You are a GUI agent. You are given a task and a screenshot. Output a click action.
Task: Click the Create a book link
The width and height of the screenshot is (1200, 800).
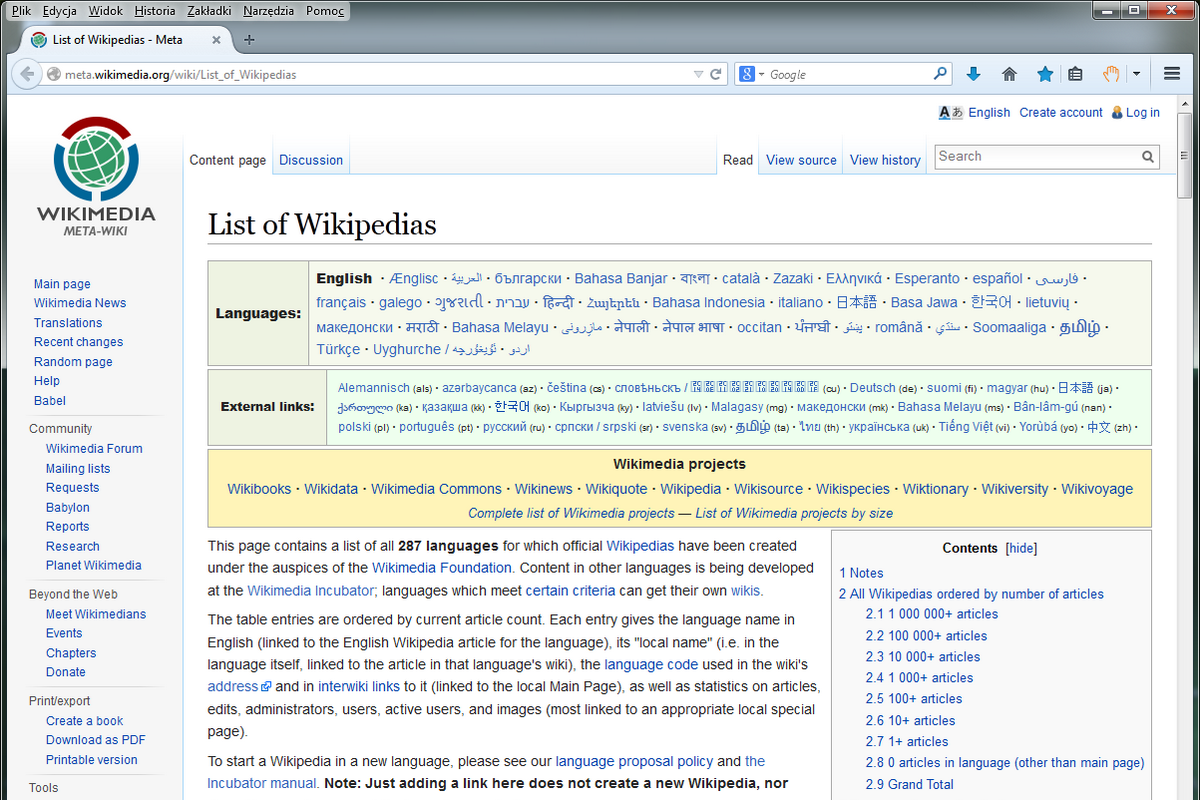[85, 720]
